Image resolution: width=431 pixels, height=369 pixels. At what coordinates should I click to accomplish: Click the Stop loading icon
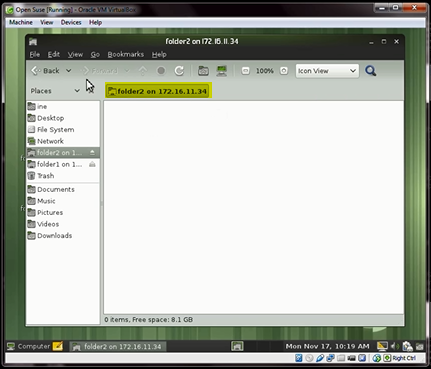(161, 71)
